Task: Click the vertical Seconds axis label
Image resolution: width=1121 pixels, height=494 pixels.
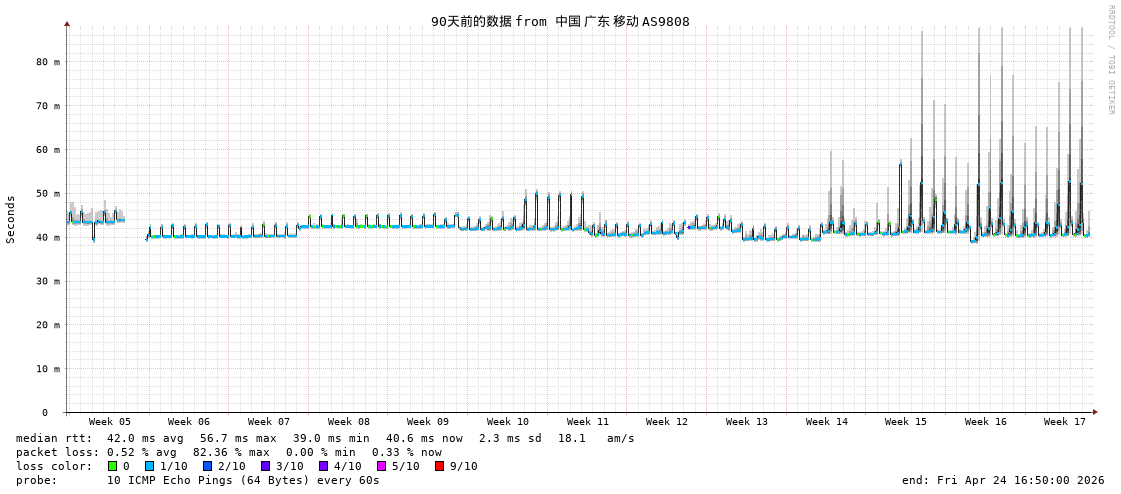Action: pos(11,219)
